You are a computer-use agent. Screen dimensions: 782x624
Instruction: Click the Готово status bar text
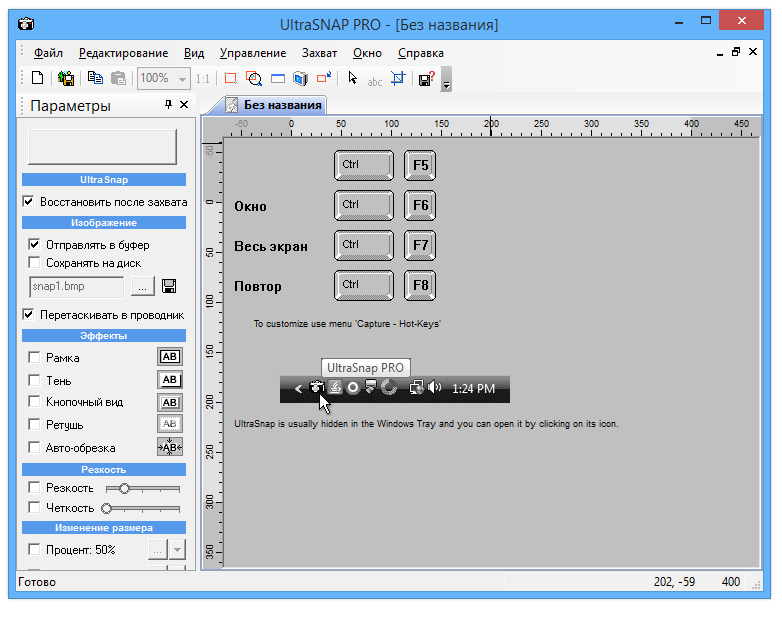37,582
